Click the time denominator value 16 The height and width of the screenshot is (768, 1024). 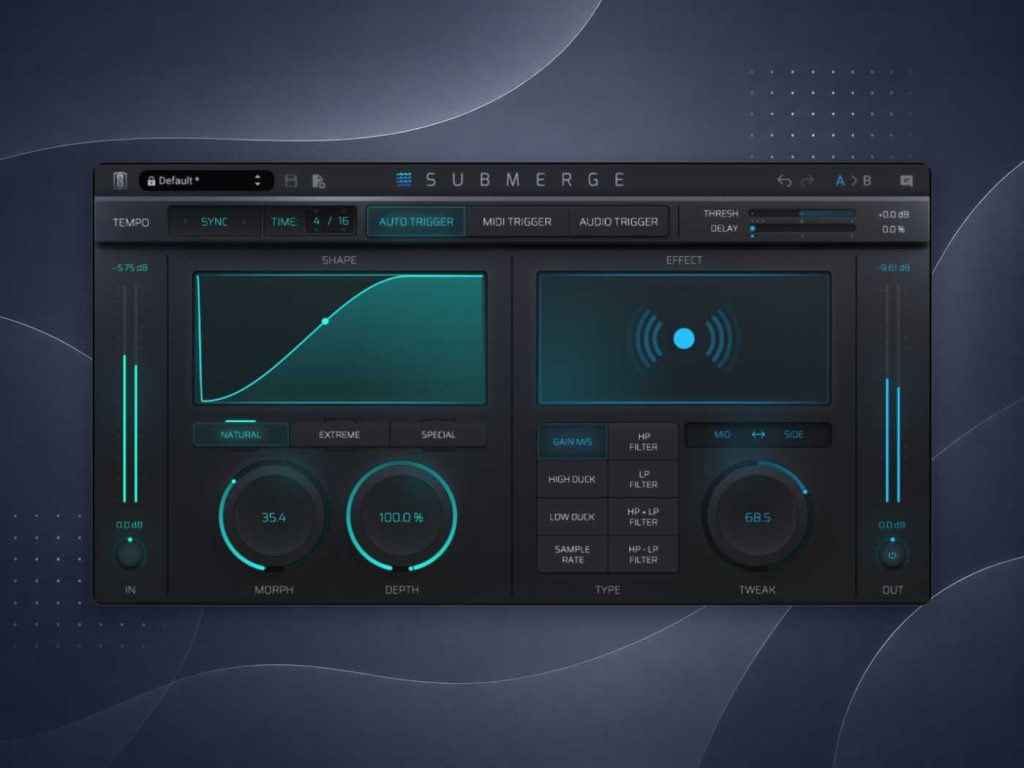tap(343, 221)
